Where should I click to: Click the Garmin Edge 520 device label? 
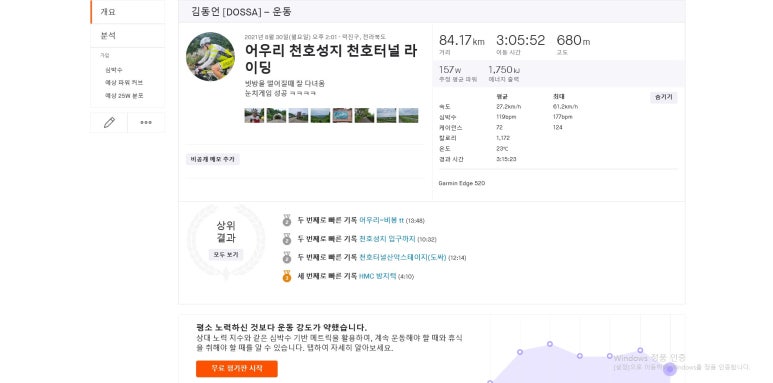tap(462, 183)
